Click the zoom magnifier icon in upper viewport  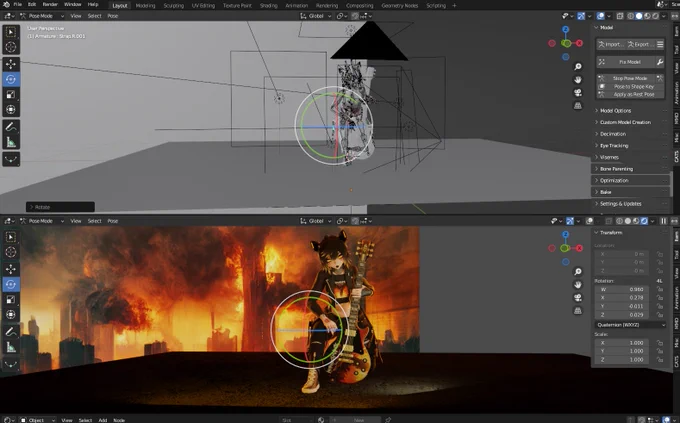[578, 66]
